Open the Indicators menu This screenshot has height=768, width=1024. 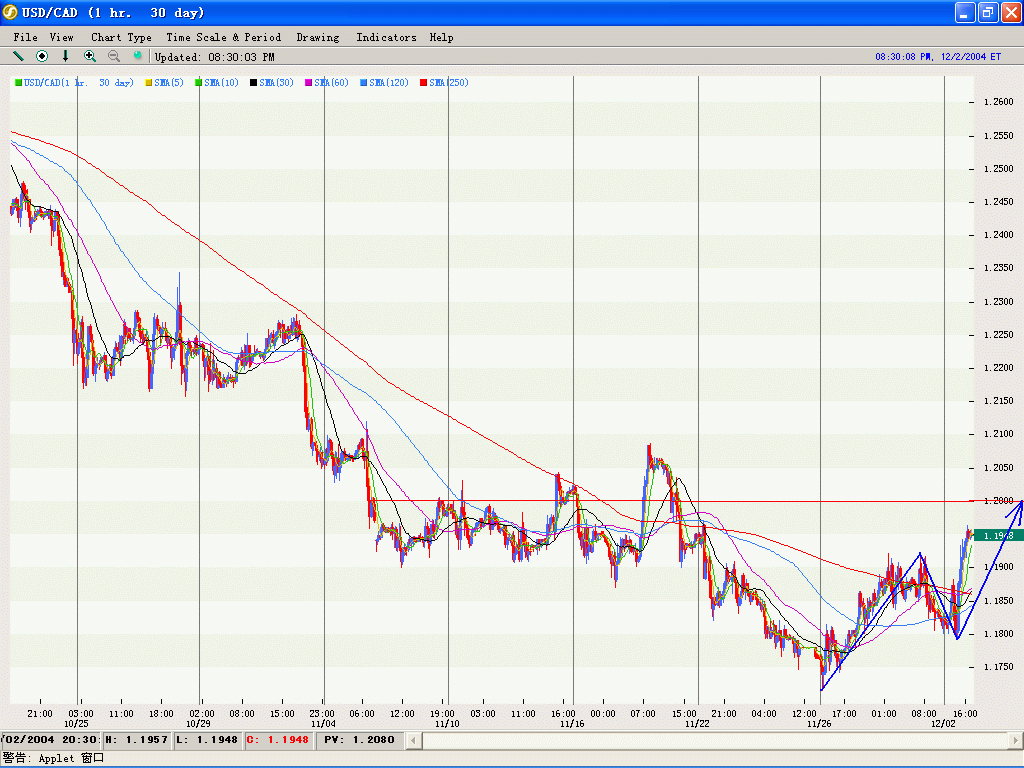[x=386, y=37]
